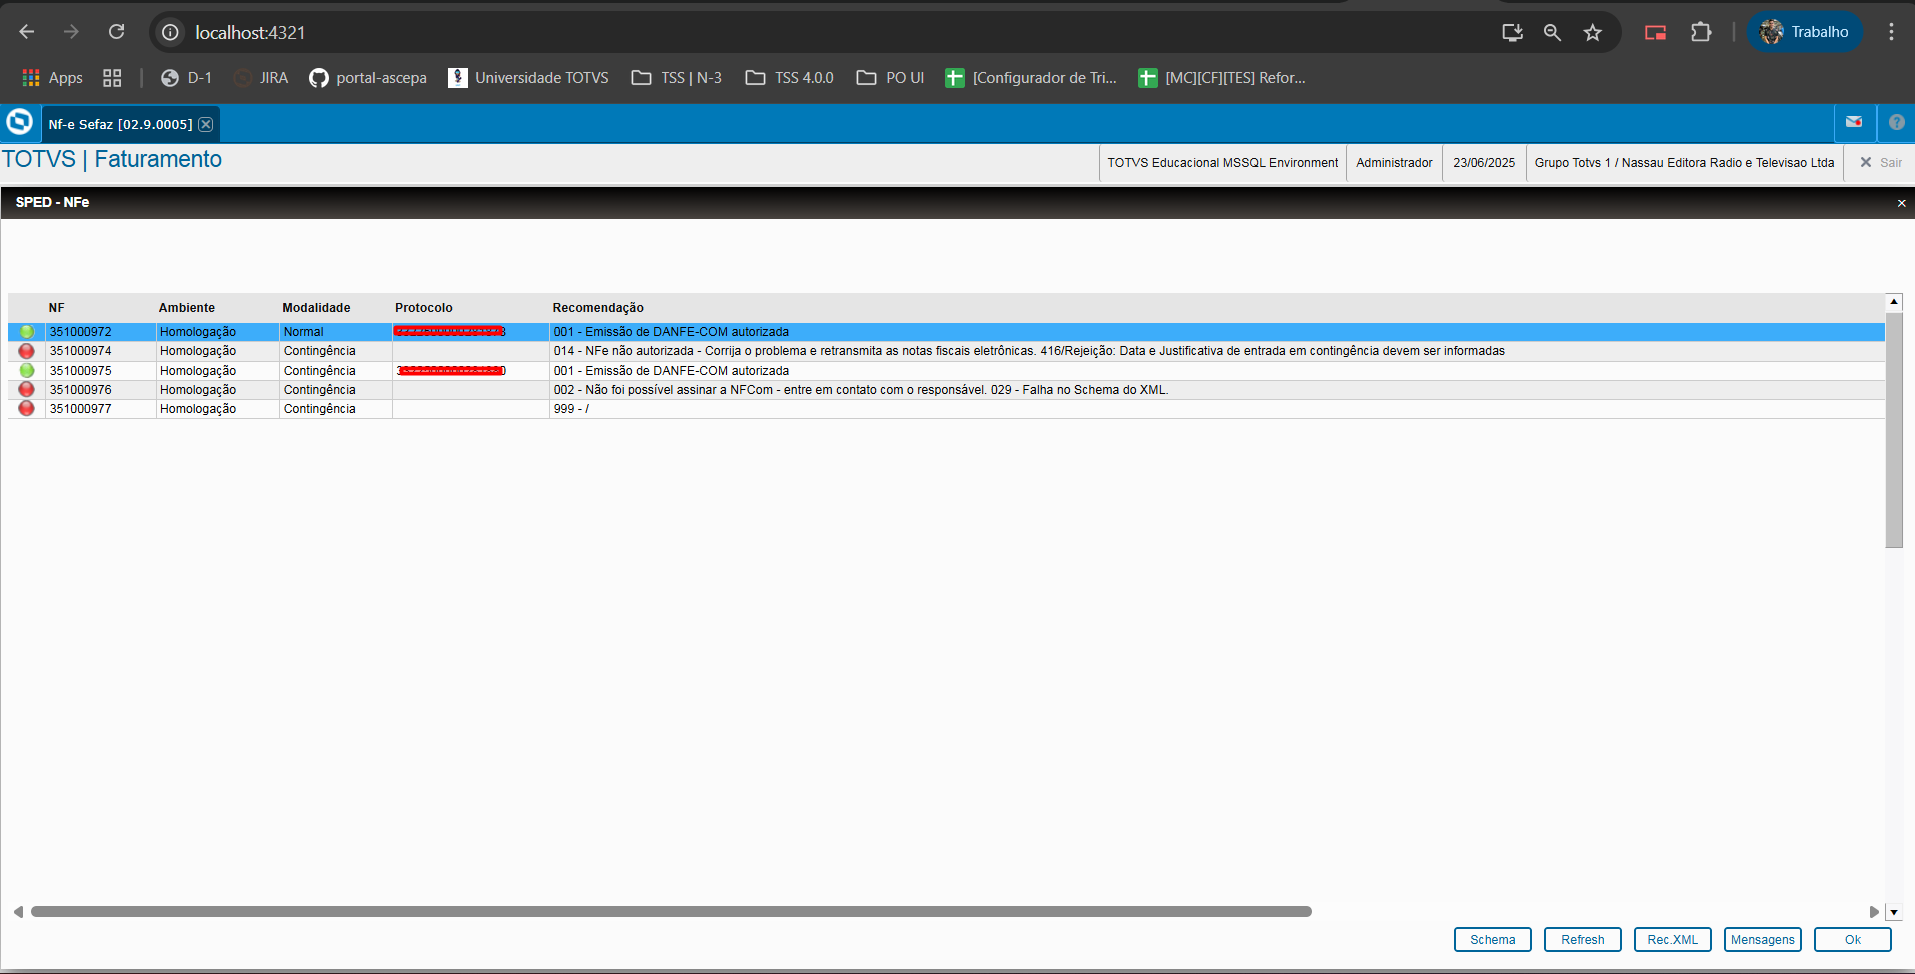Click red status icon for NF 351000977

coord(27,409)
